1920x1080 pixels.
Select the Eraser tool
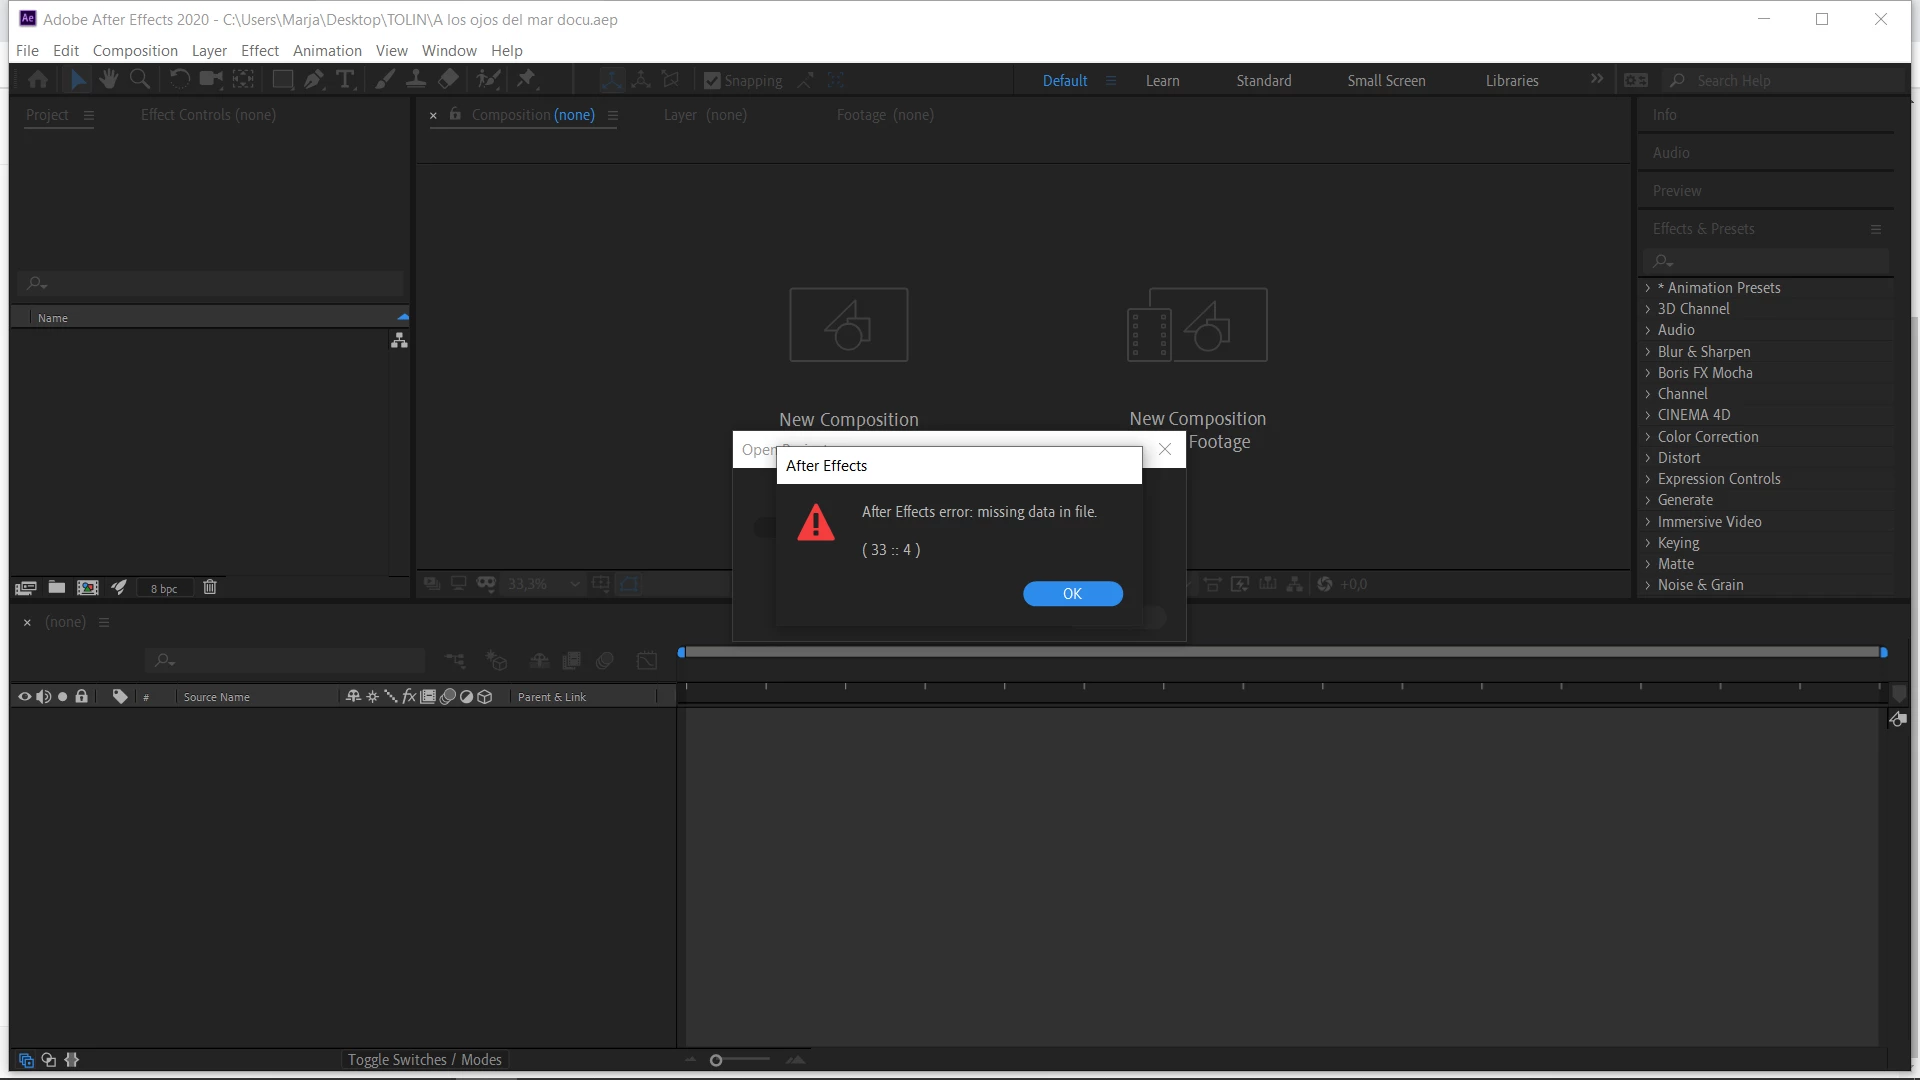[x=449, y=80]
